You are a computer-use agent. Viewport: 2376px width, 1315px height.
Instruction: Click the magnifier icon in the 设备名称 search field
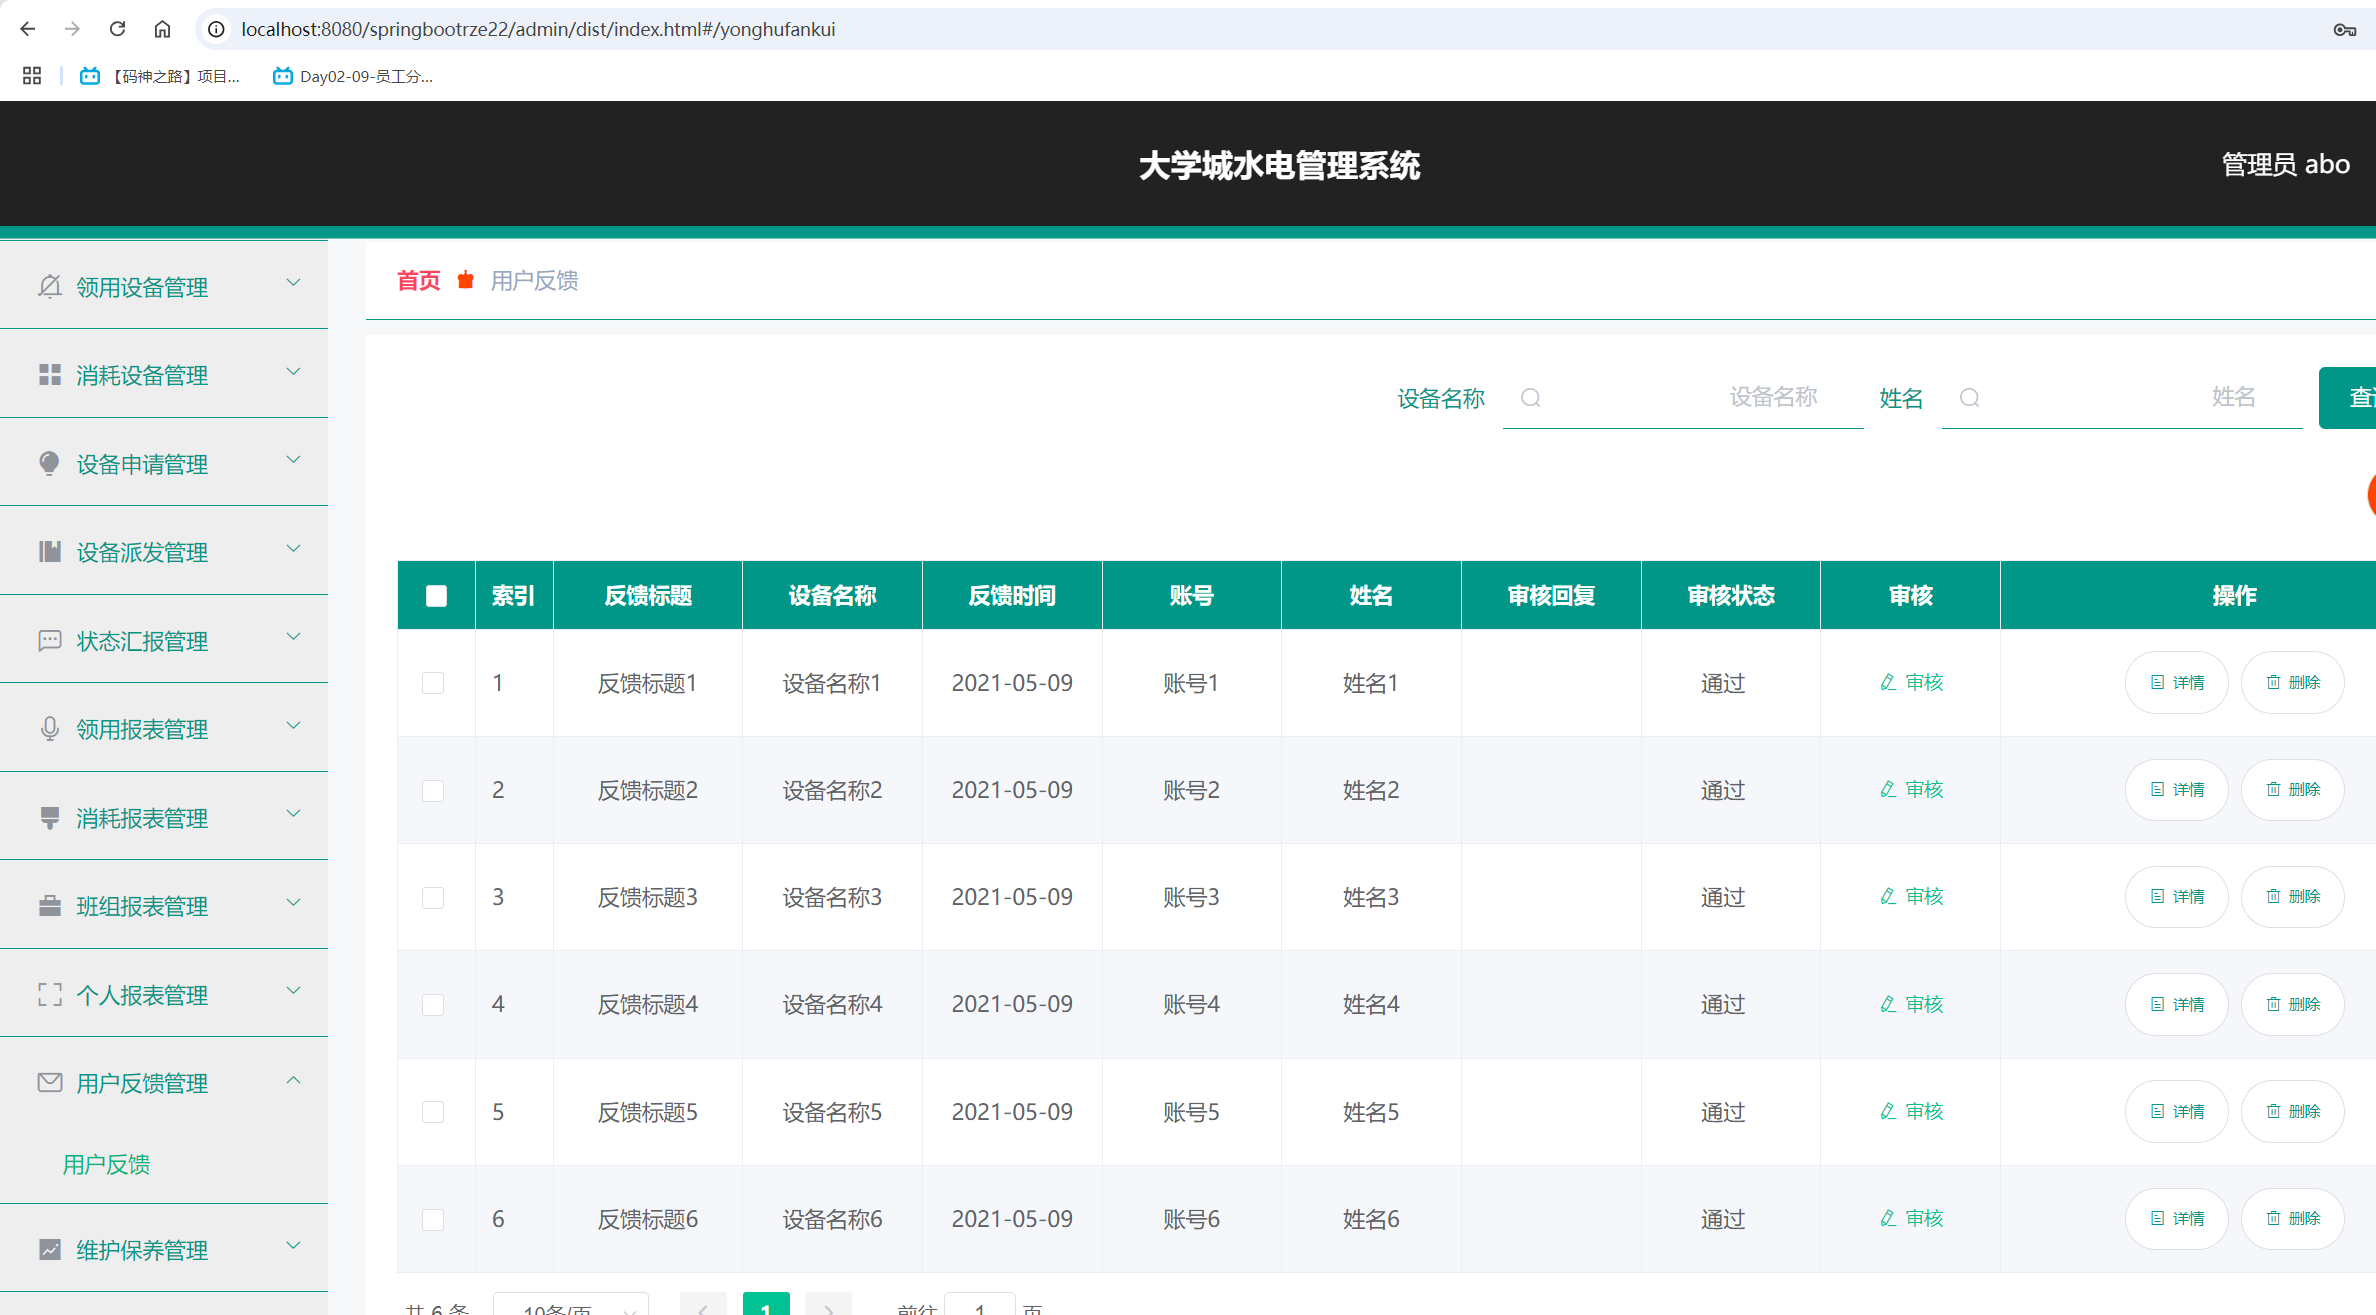1531,397
